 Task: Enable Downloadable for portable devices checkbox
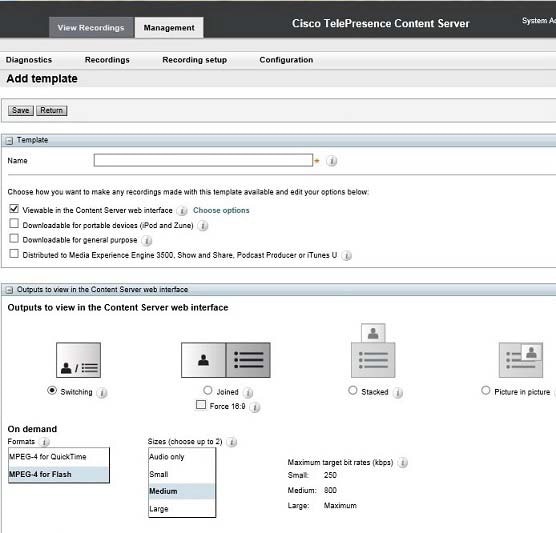pyautogui.click(x=14, y=223)
